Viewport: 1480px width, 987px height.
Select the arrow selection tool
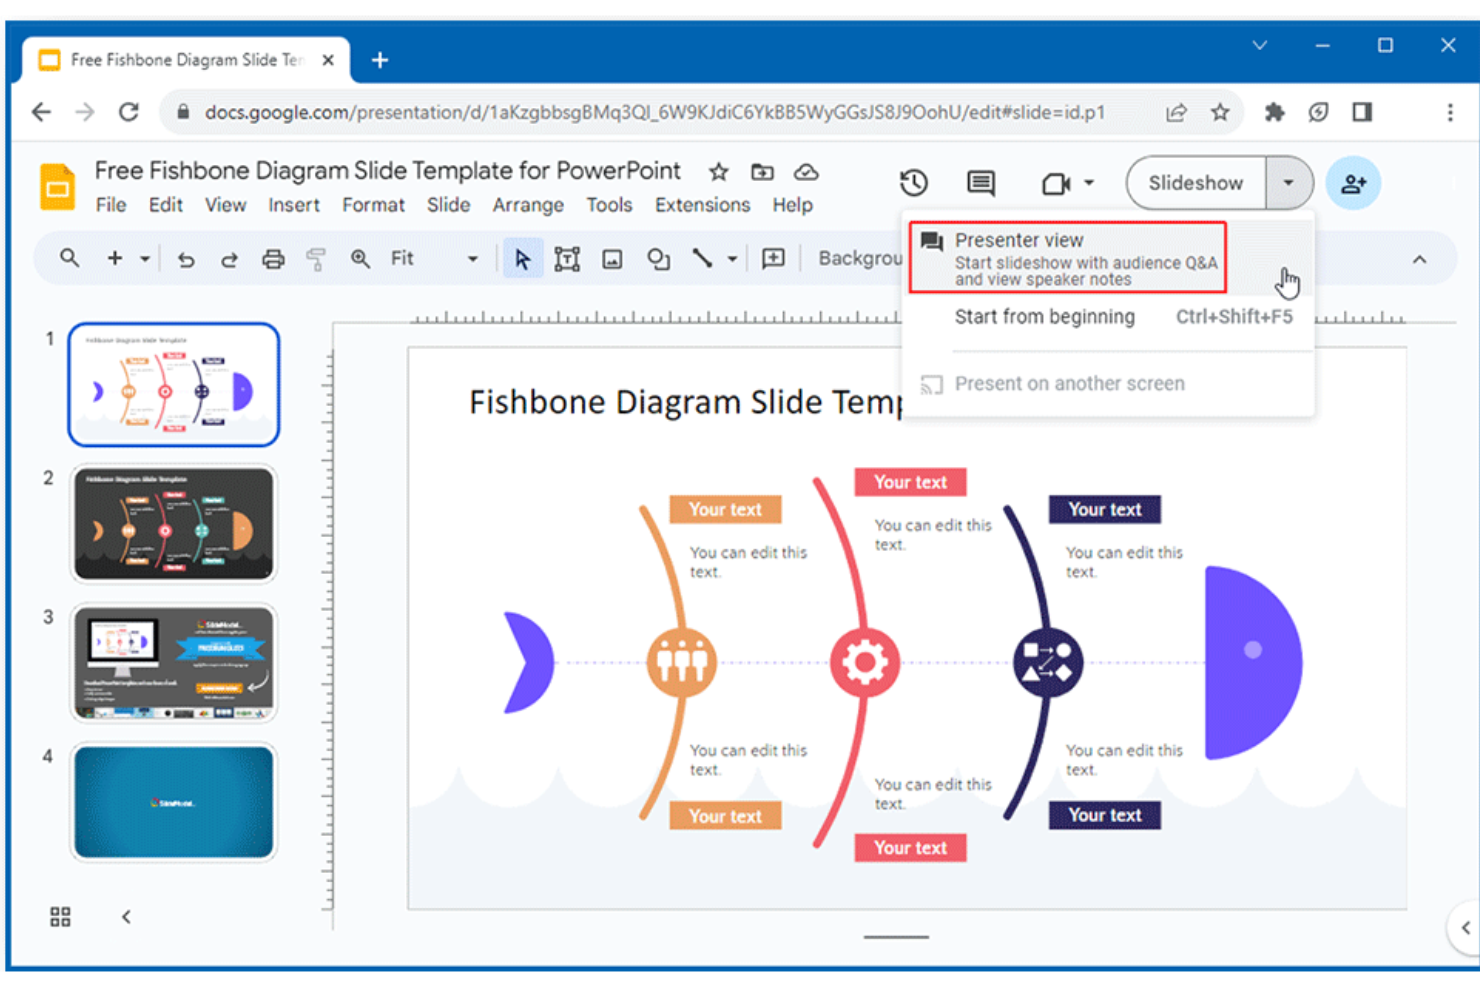tap(523, 258)
